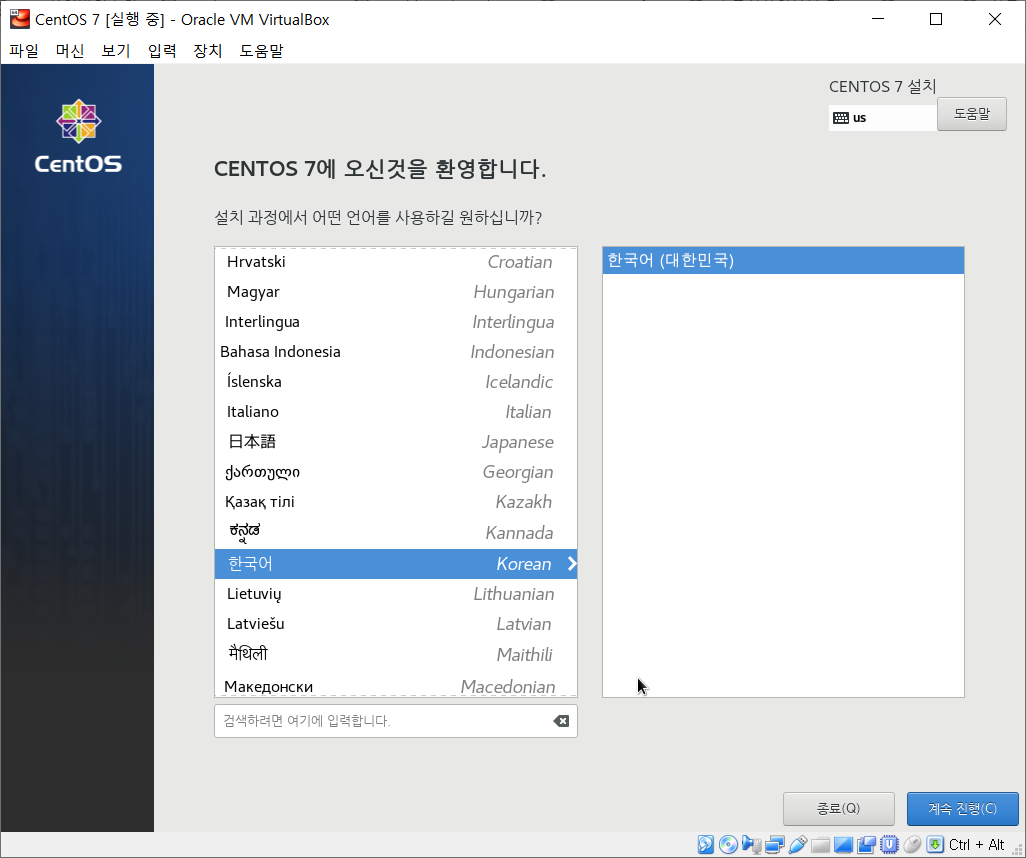Select Hrvatski Croatian language
The height and width of the screenshot is (858, 1026).
[x=396, y=262]
